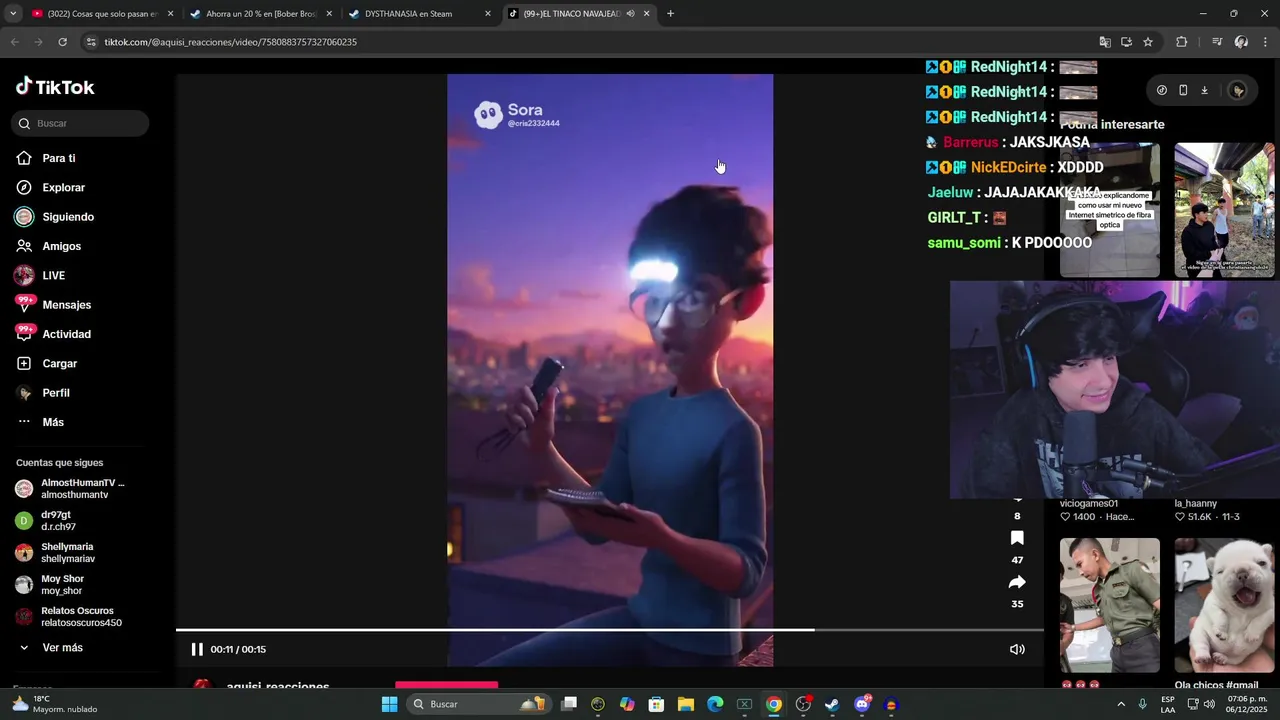Save video with the bookmark icon
This screenshot has width=1280, height=720.
(x=1017, y=539)
